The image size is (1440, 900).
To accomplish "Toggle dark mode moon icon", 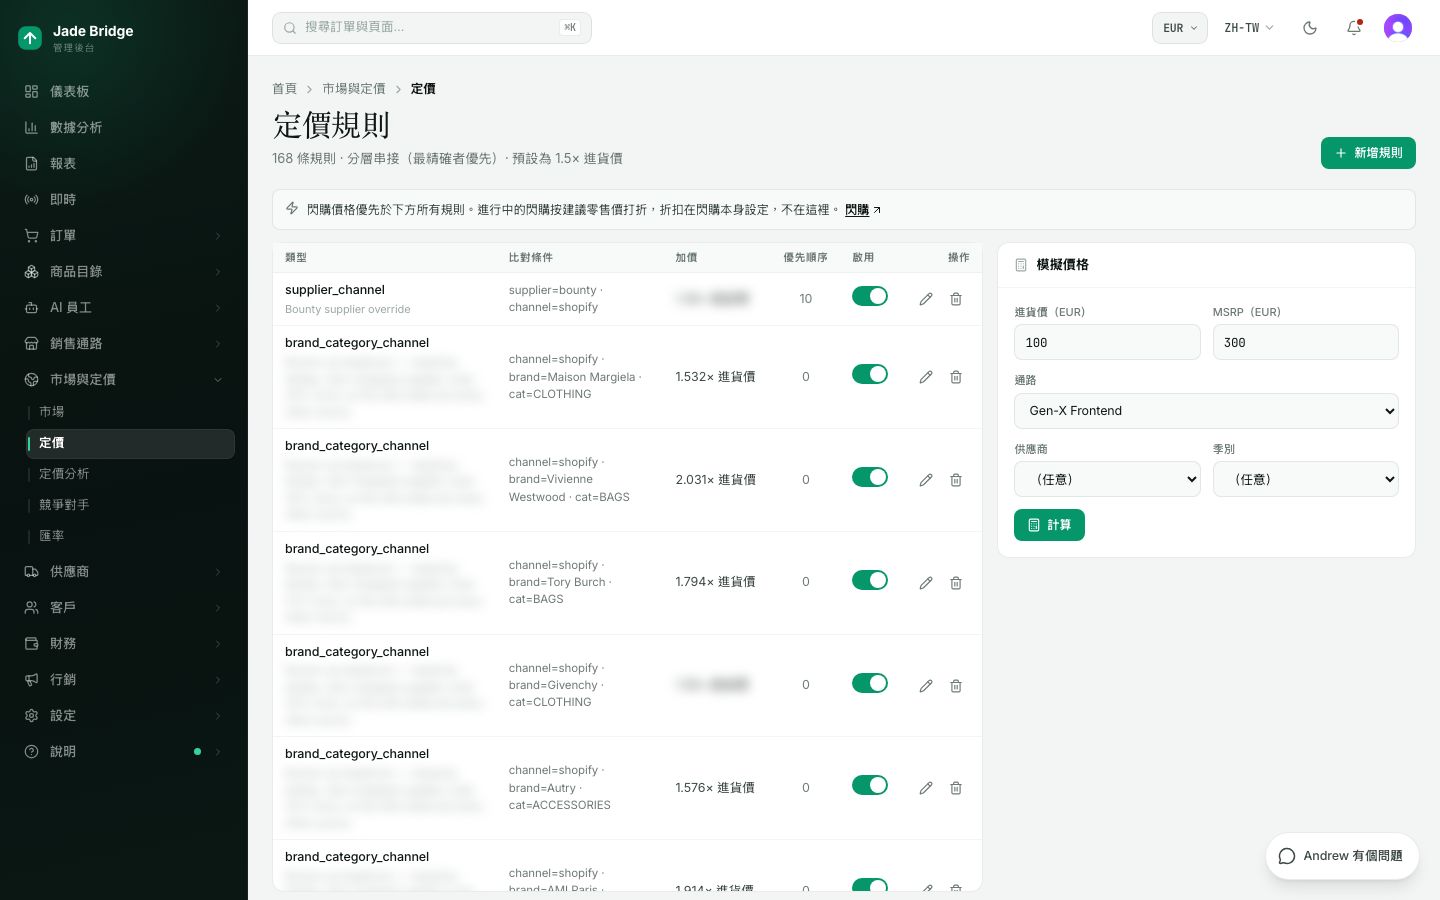I will [1310, 28].
